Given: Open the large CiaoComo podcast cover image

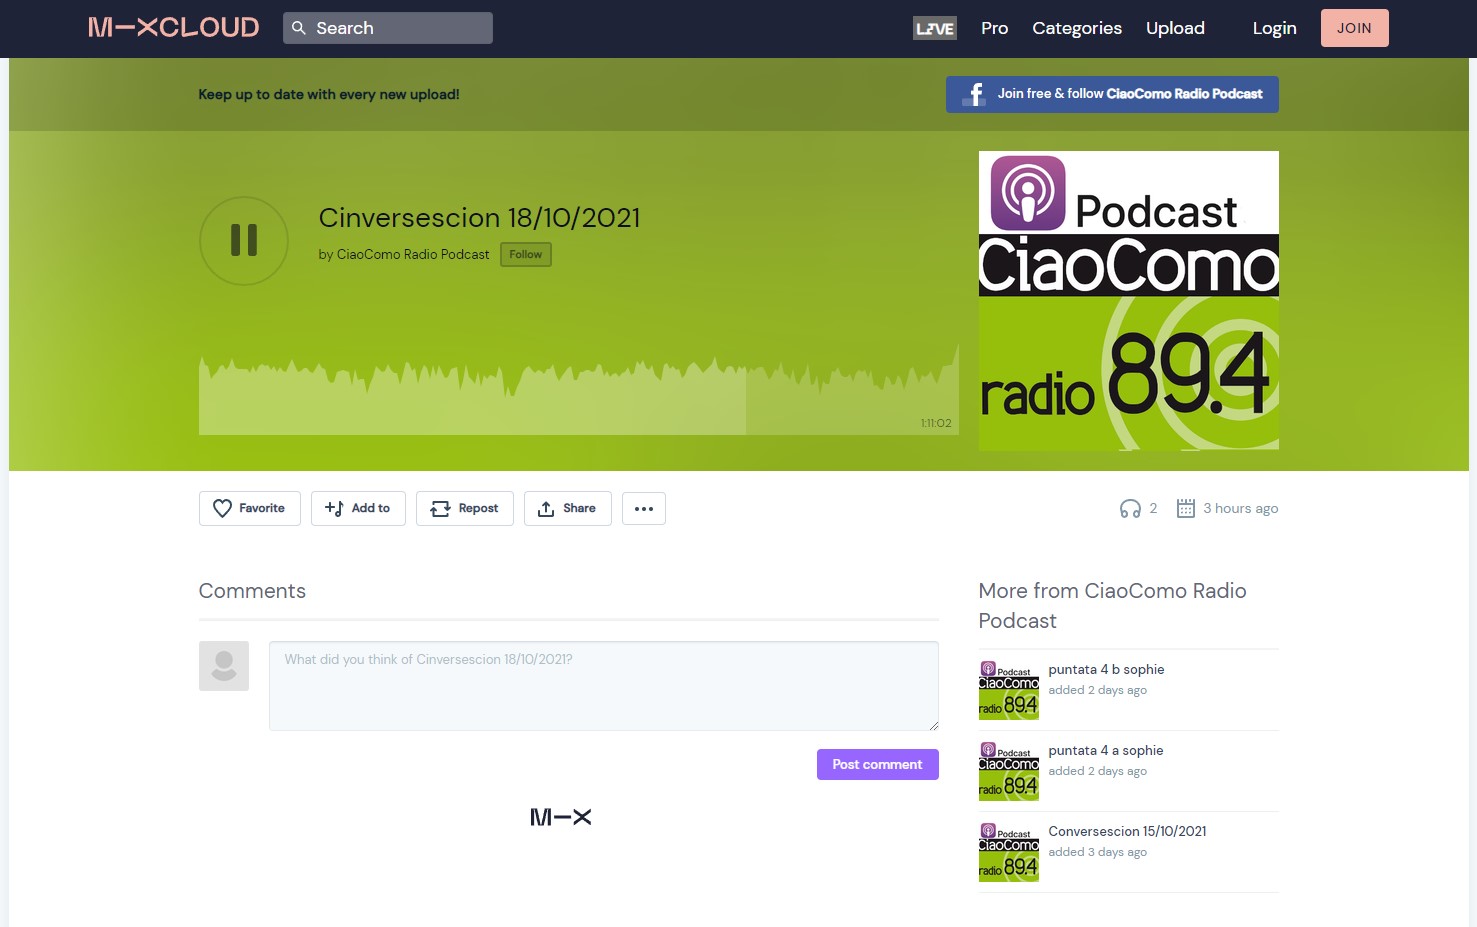Looking at the screenshot, I should (1128, 300).
